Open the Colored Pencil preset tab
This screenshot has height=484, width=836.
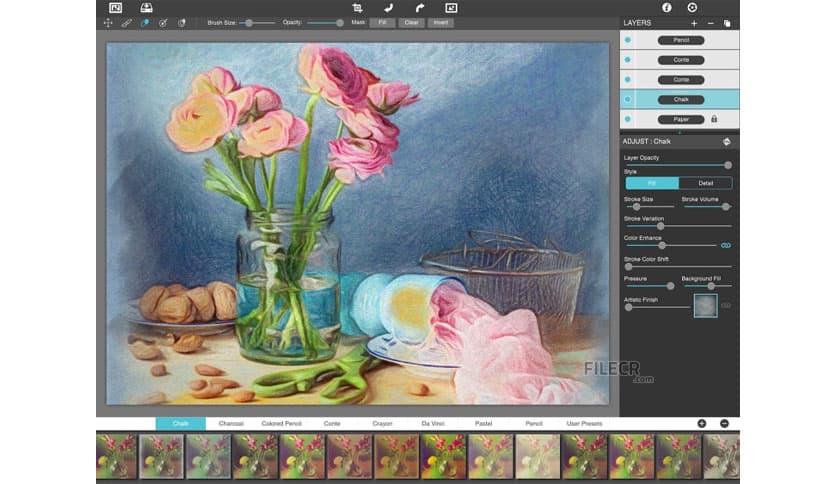[x=282, y=423]
